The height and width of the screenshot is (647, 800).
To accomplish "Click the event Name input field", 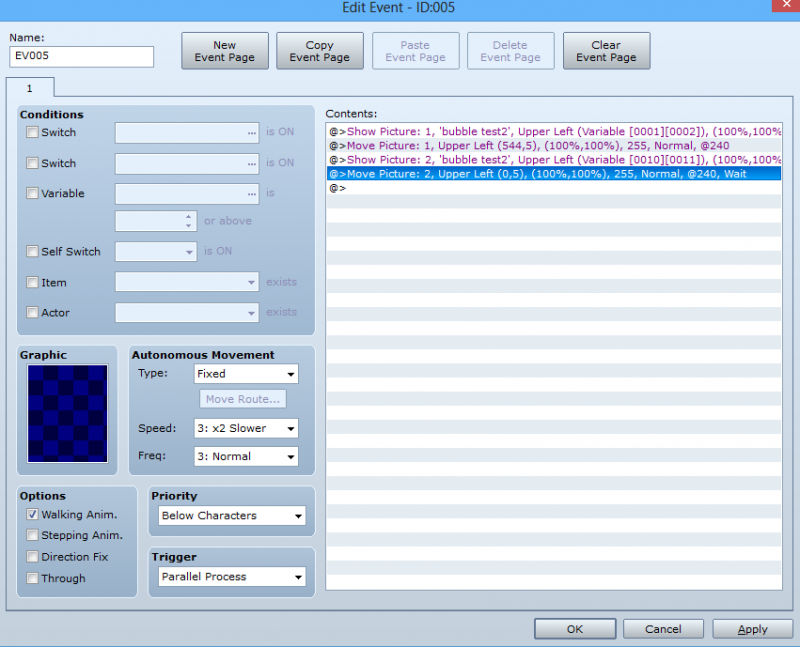I will pos(82,56).
